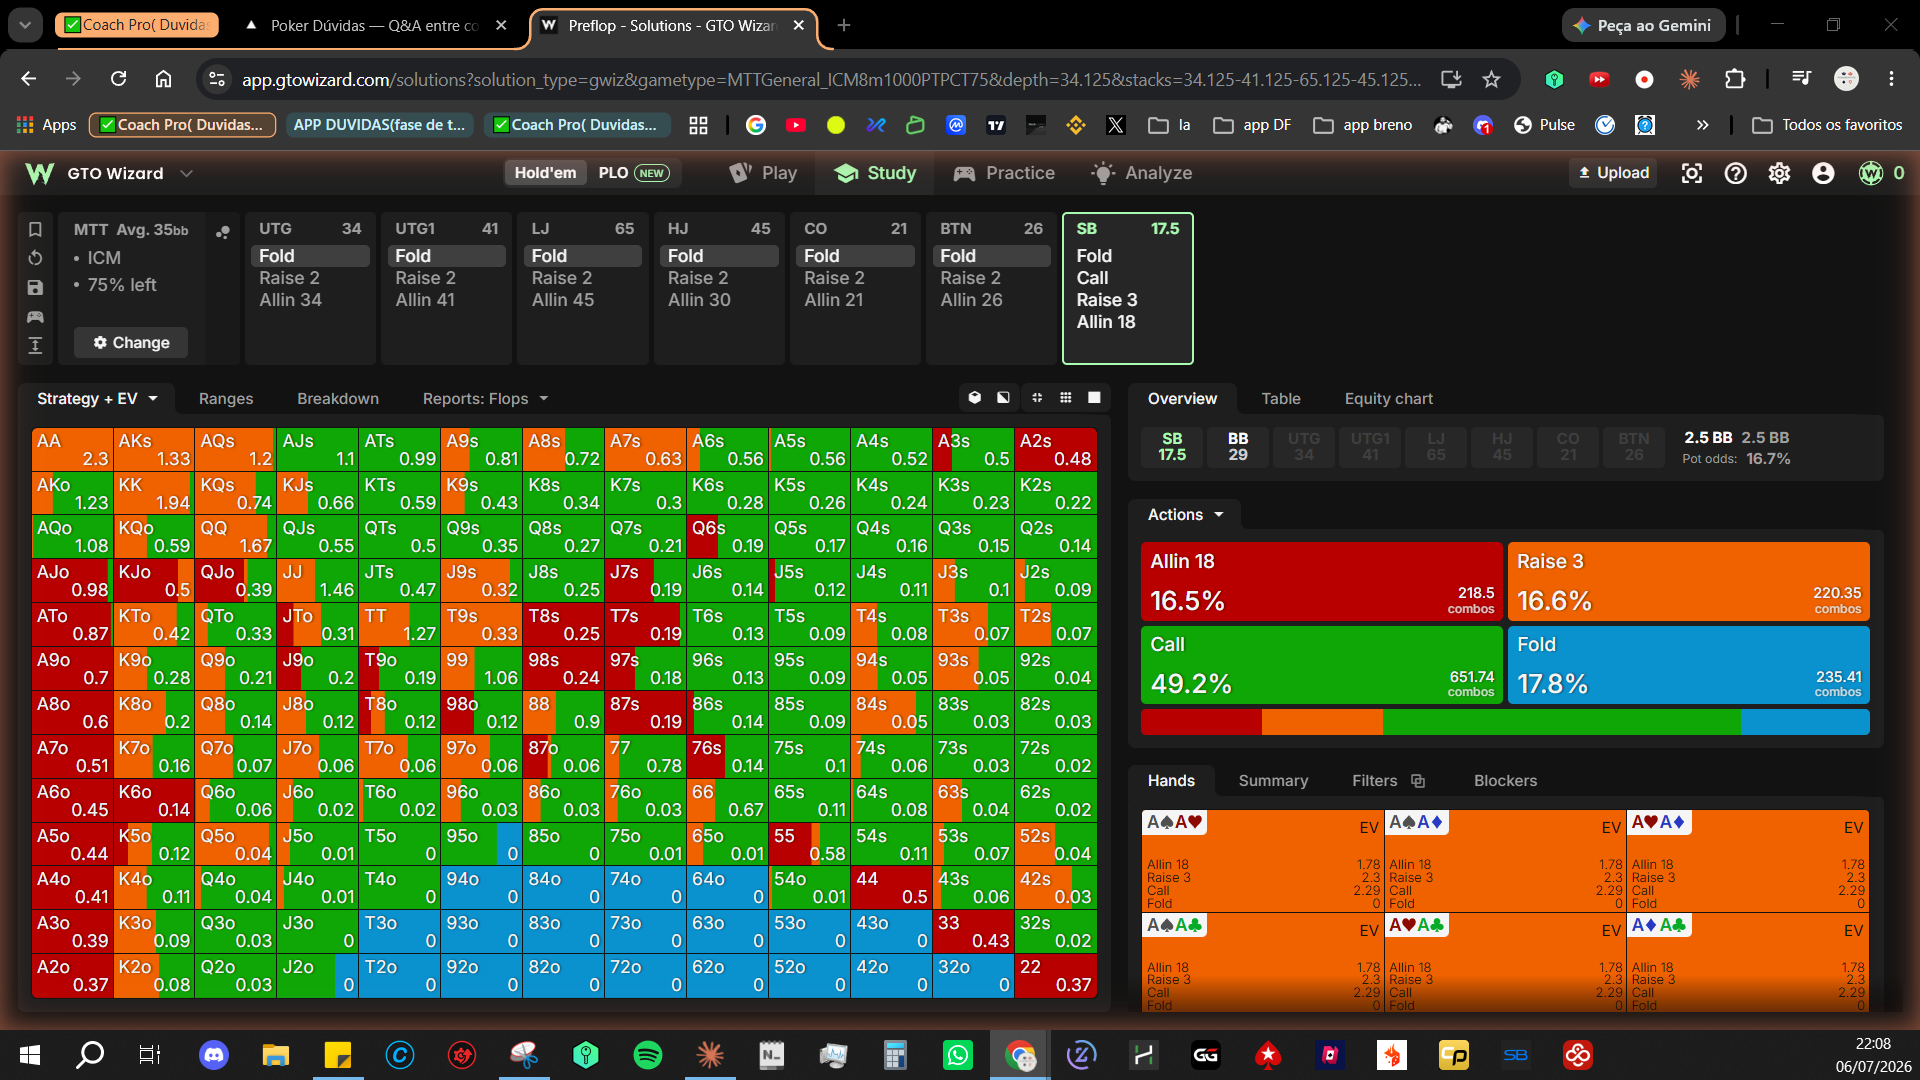Click the gamepad icon in the left sidebar
This screenshot has height=1080, width=1920.
[x=35, y=317]
